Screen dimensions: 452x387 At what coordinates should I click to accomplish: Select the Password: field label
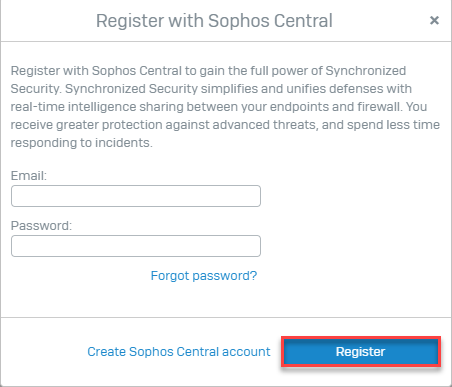point(41,226)
